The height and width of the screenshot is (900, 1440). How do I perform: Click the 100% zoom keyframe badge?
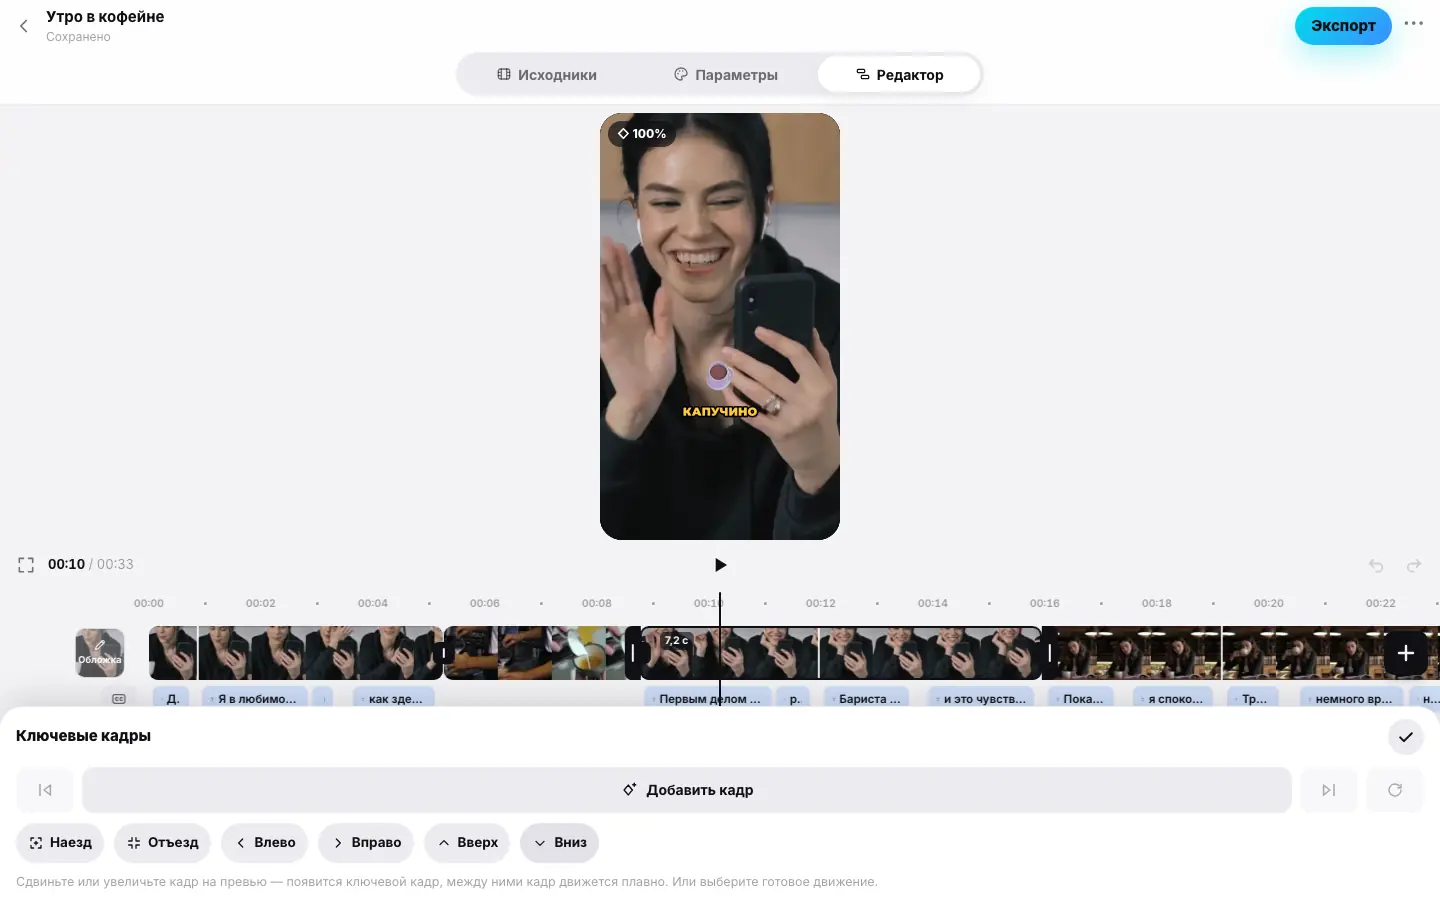pos(642,133)
